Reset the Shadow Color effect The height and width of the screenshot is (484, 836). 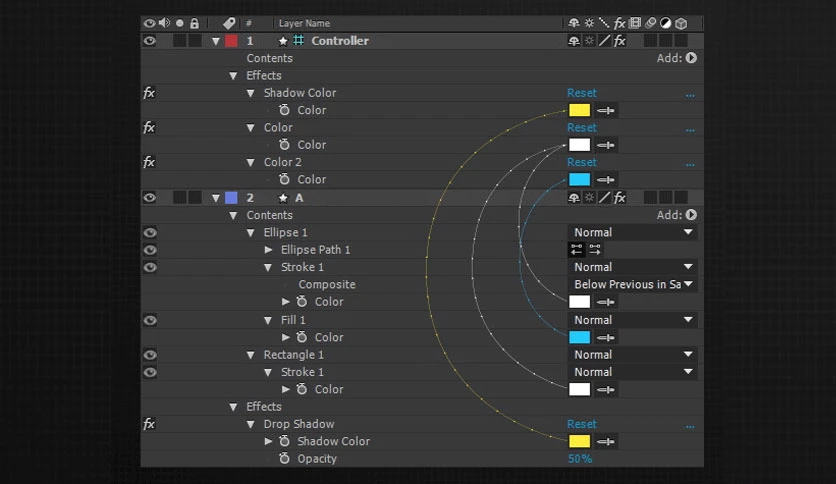(x=582, y=93)
